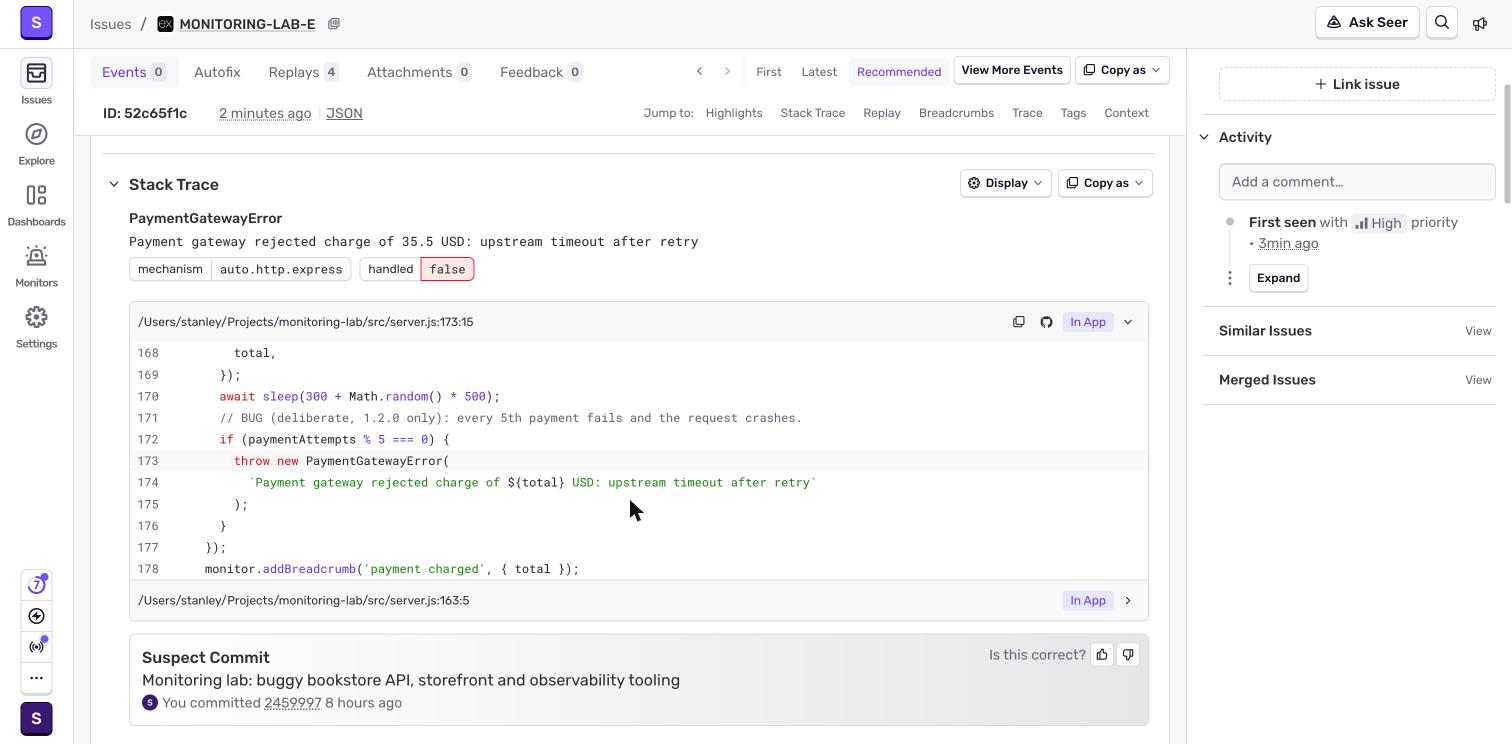Thumbs up the suspect commit
The height and width of the screenshot is (744, 1512).
click(1102, 655)
